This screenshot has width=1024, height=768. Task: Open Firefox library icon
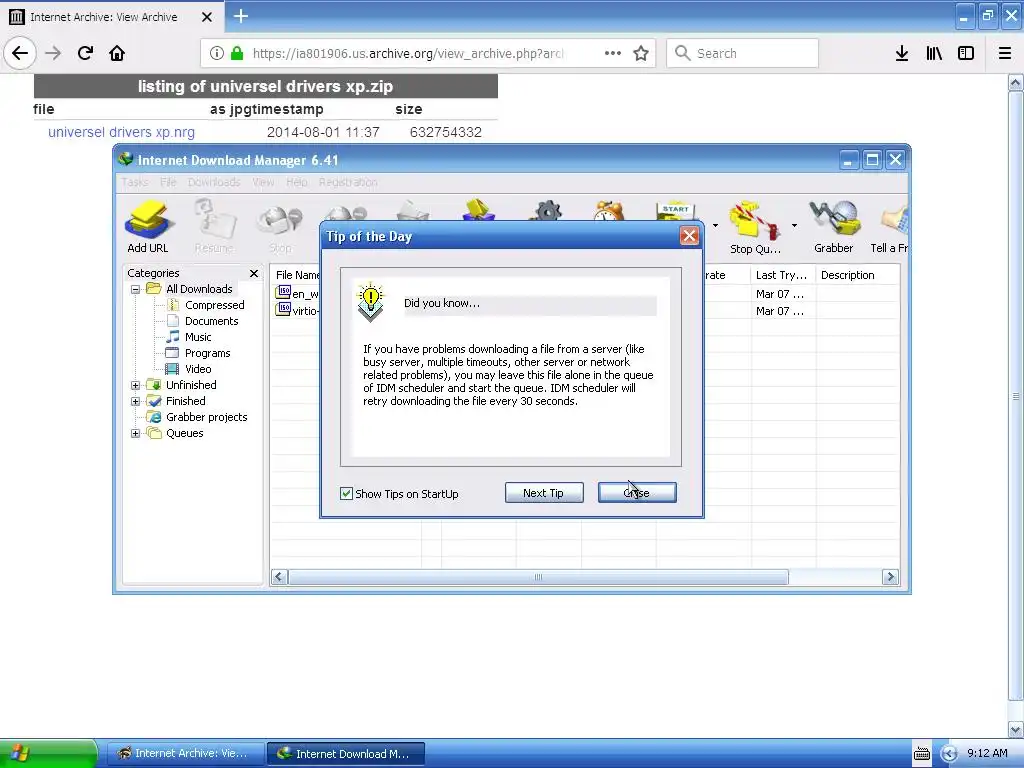934,53
